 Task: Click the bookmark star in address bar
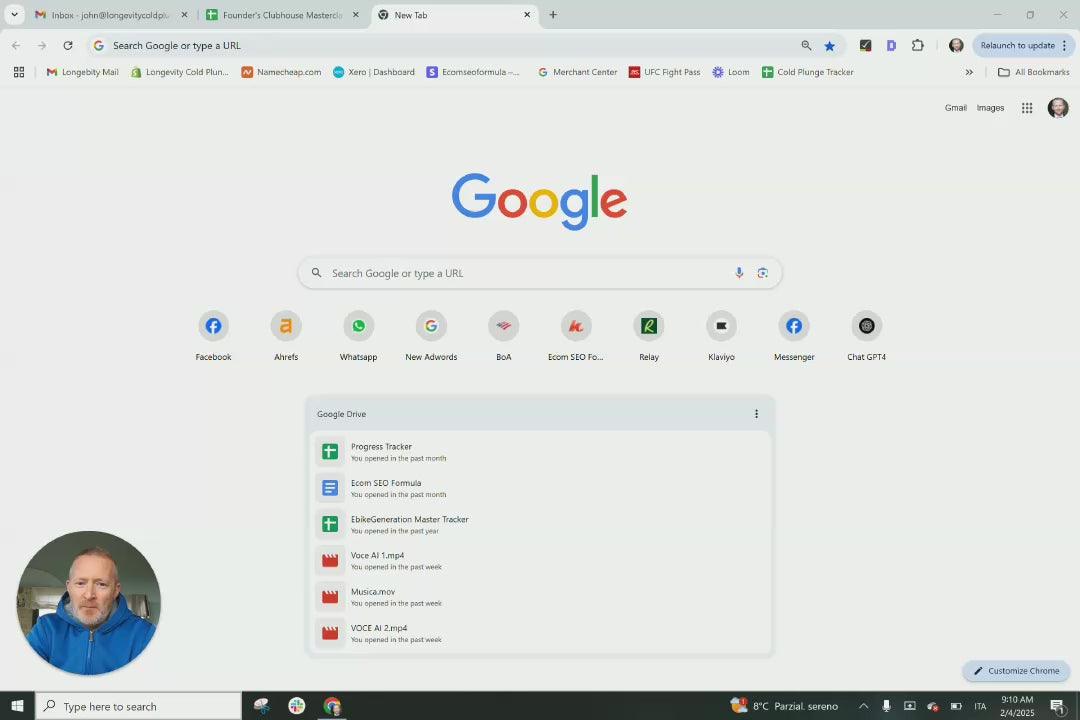[x=829, y=45]
